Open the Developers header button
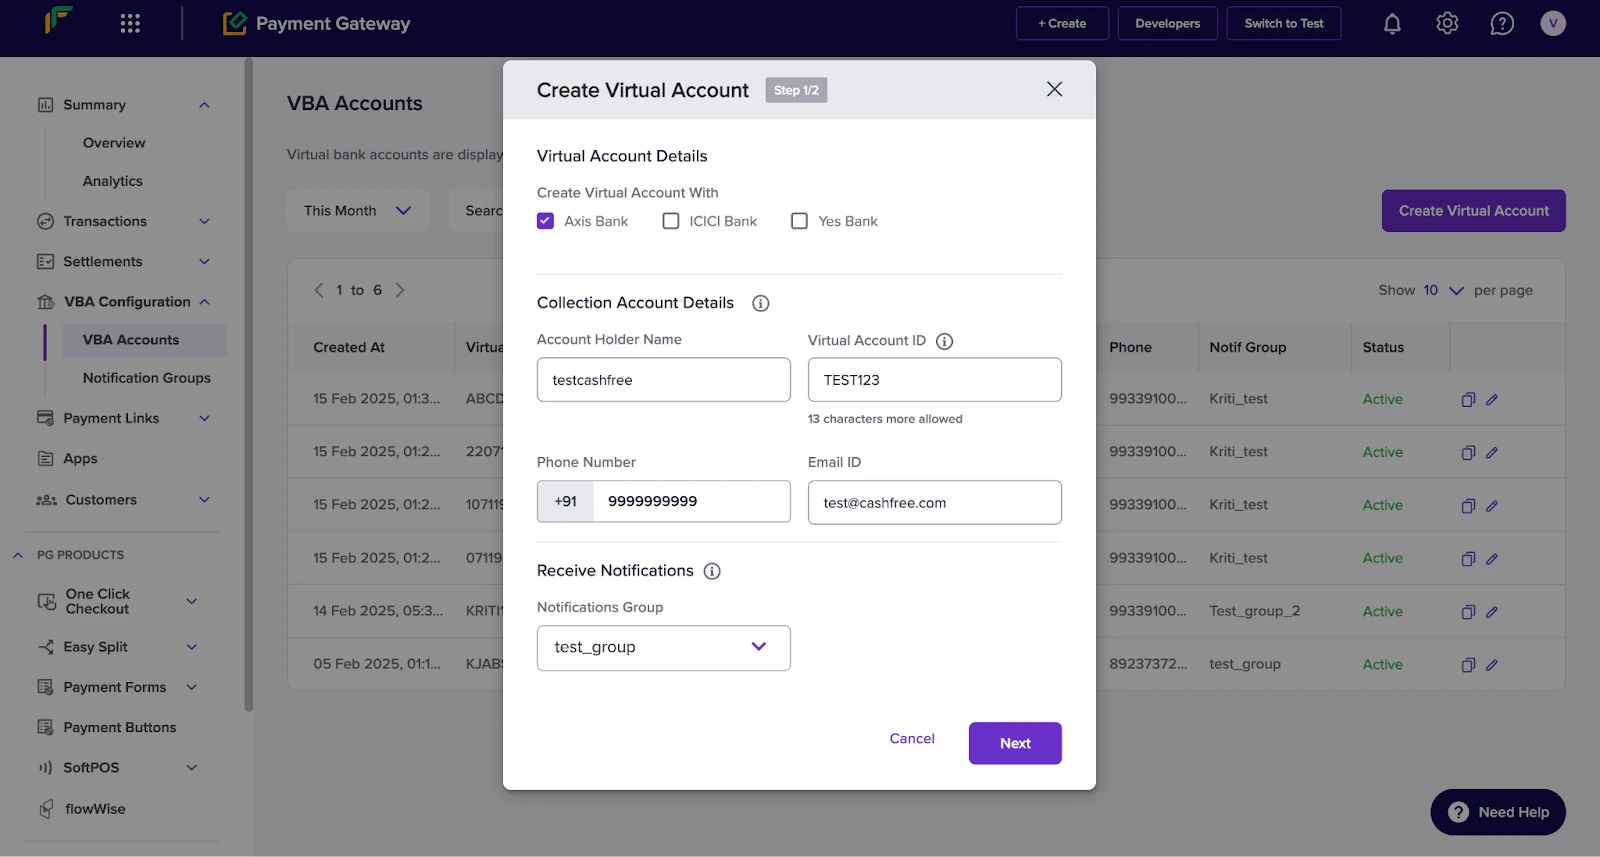1600x857 pixels. pos(1167,23)
